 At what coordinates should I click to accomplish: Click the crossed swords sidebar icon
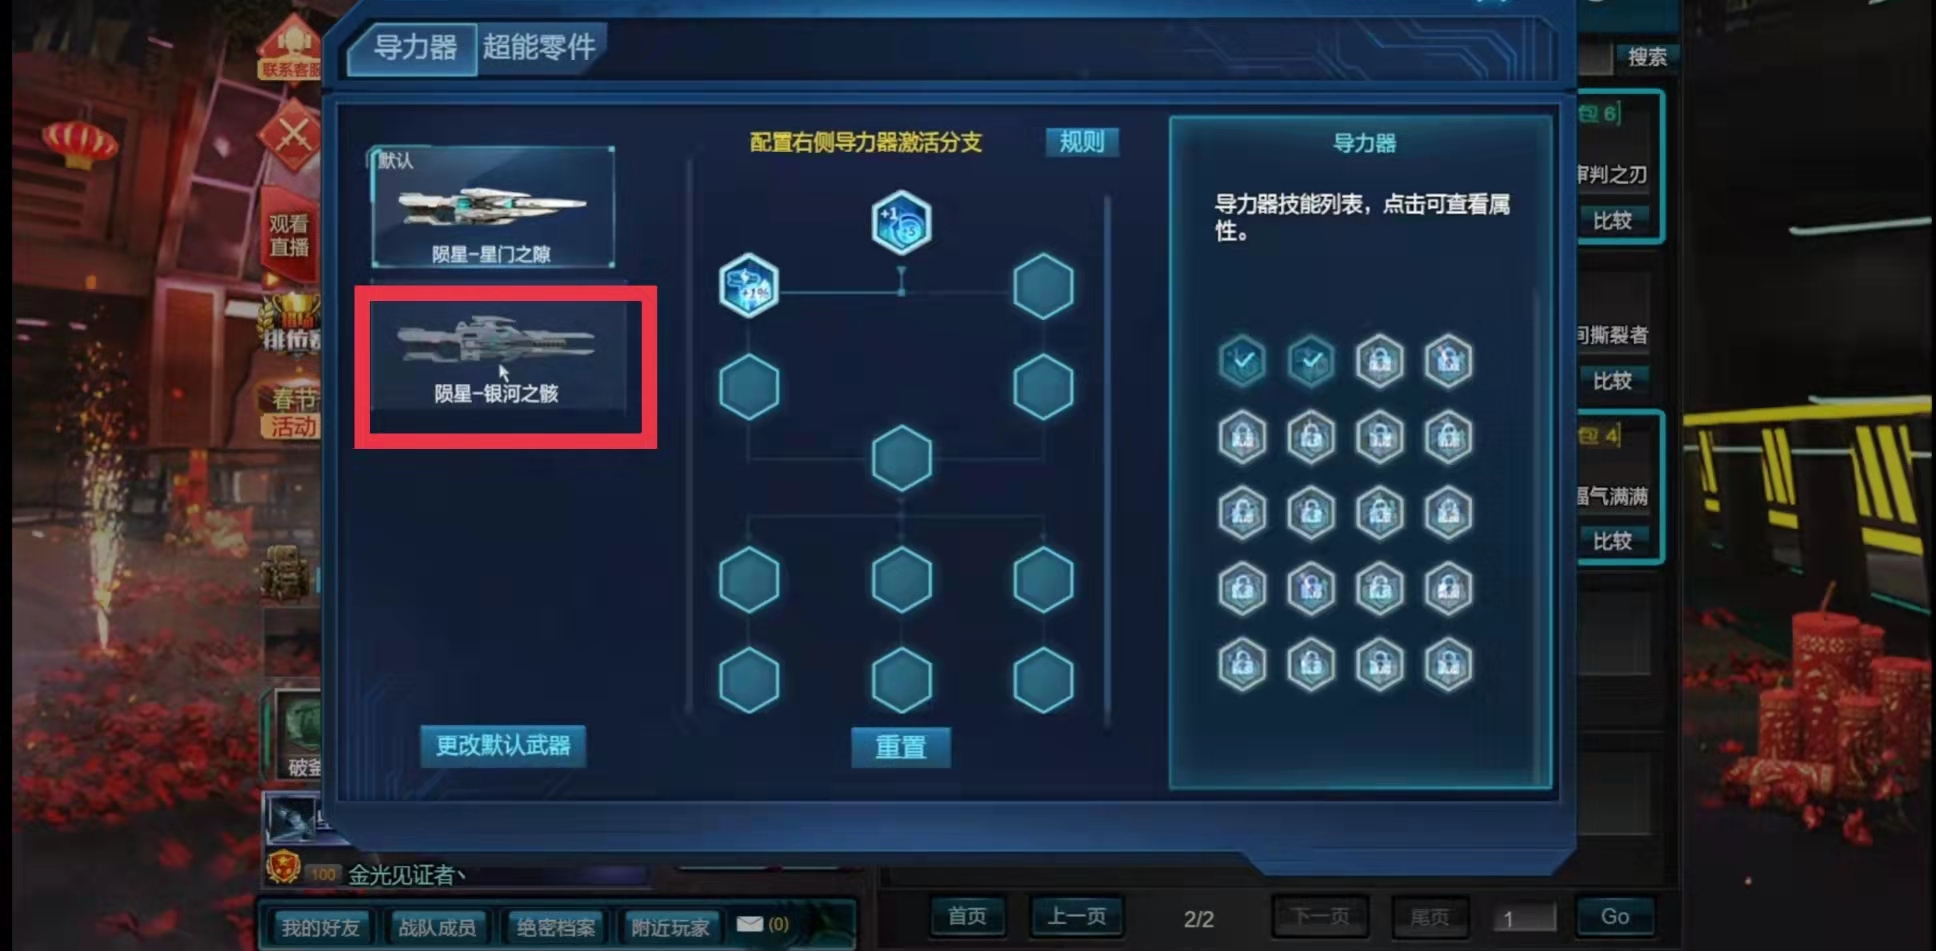coord(292,136)
